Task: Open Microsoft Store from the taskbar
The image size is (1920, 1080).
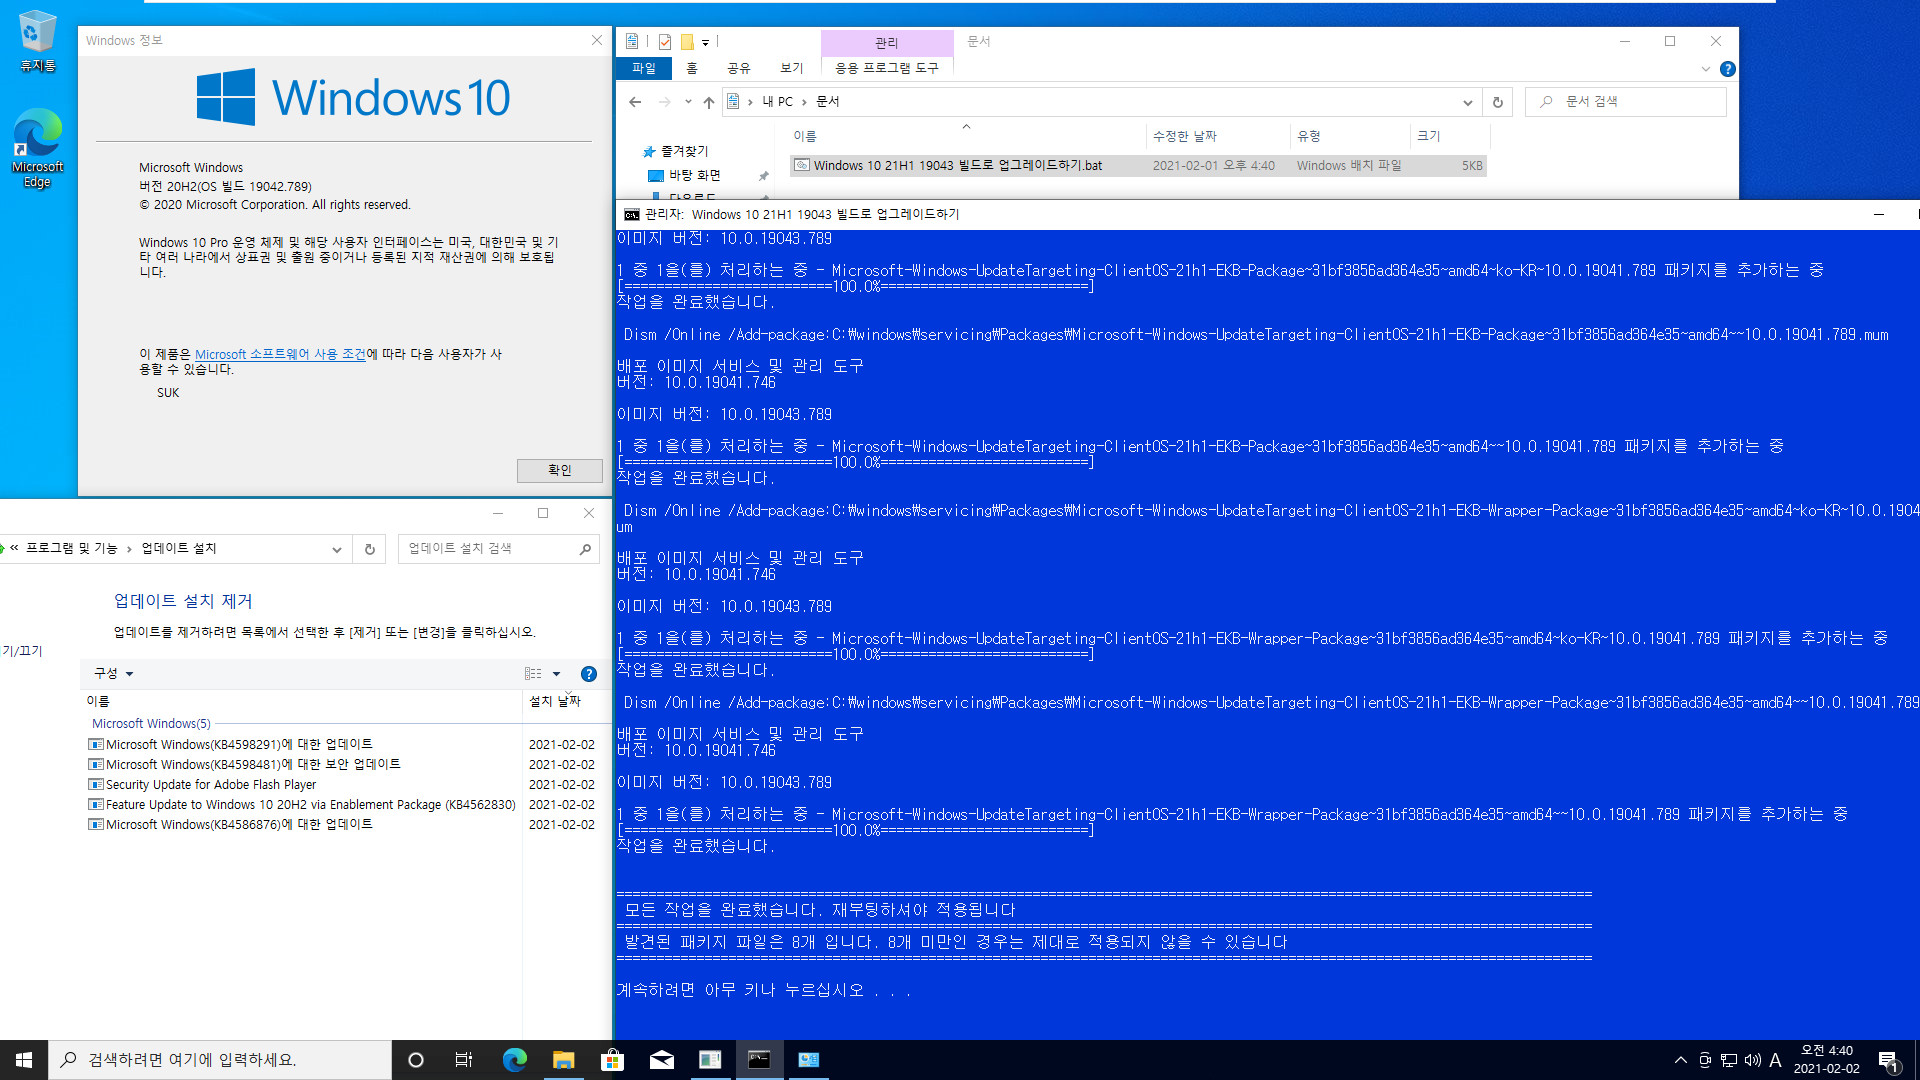Action: [x=612, y=1060]
